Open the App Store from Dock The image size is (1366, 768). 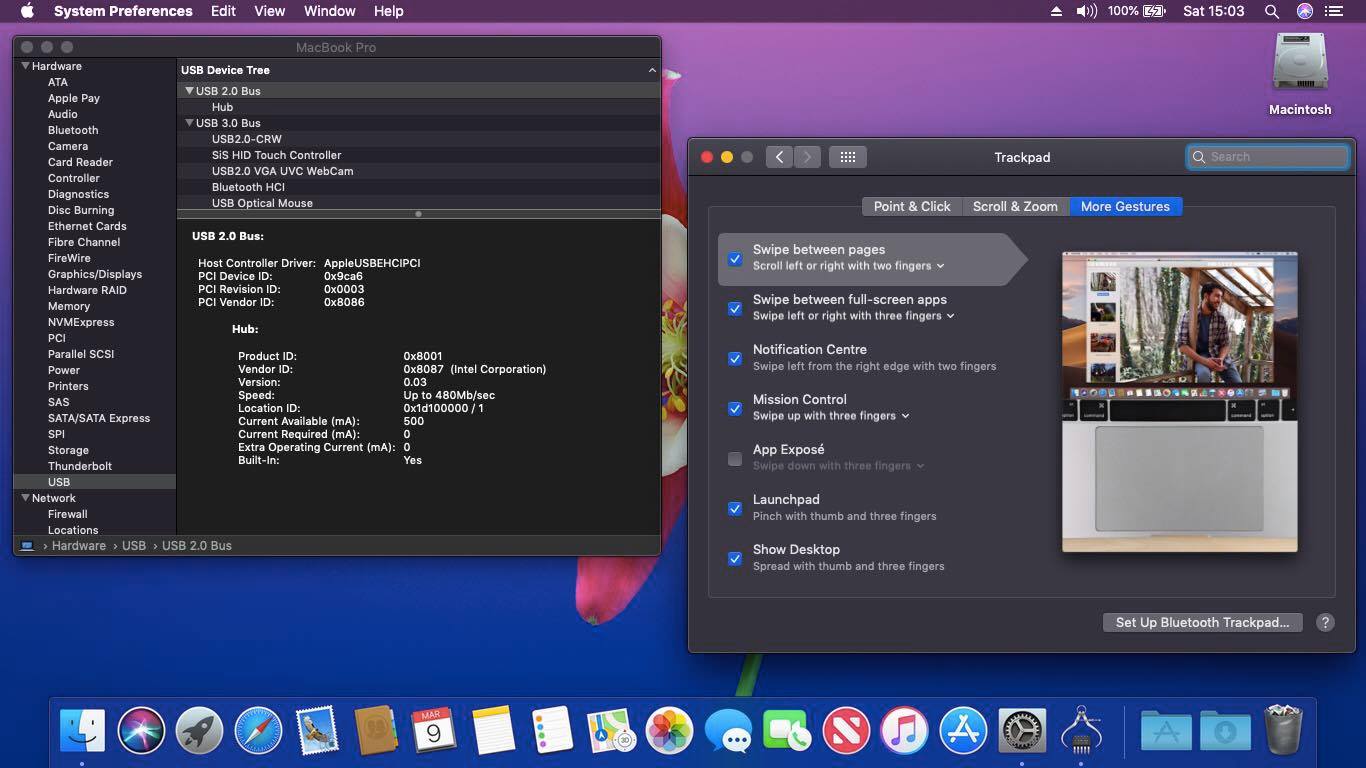coord(963,731)
